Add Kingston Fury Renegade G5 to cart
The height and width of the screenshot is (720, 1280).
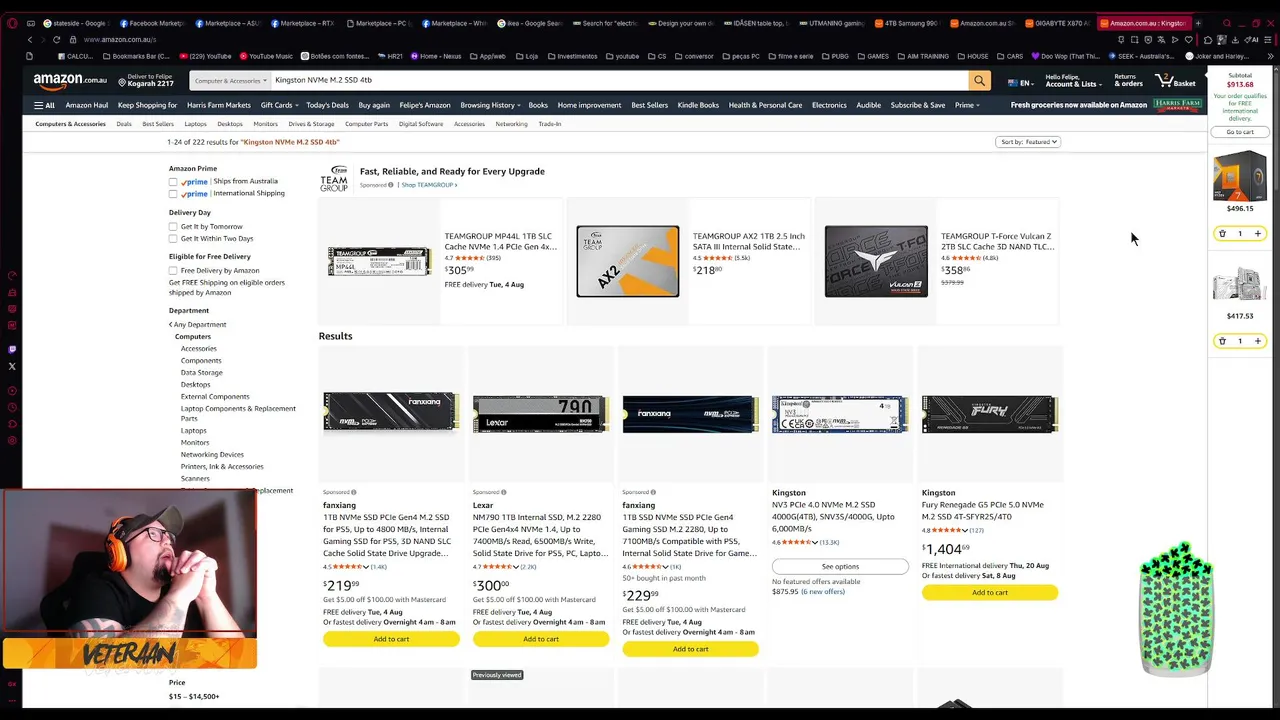click(990, 592)
